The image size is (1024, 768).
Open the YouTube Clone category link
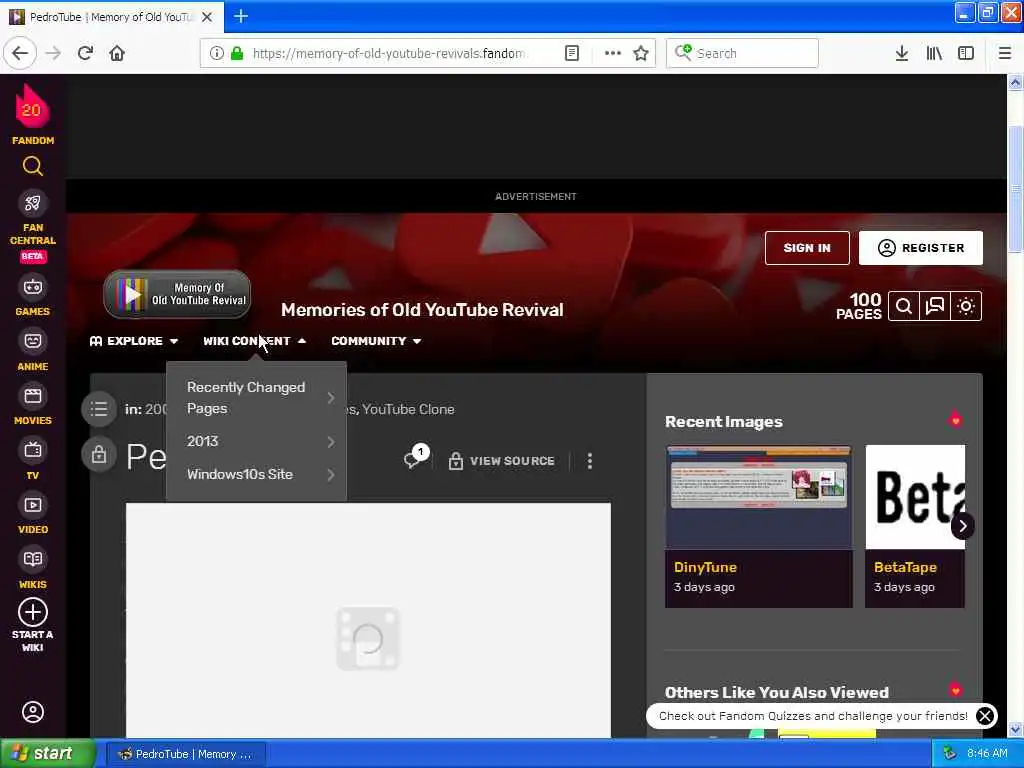(408, 409)
